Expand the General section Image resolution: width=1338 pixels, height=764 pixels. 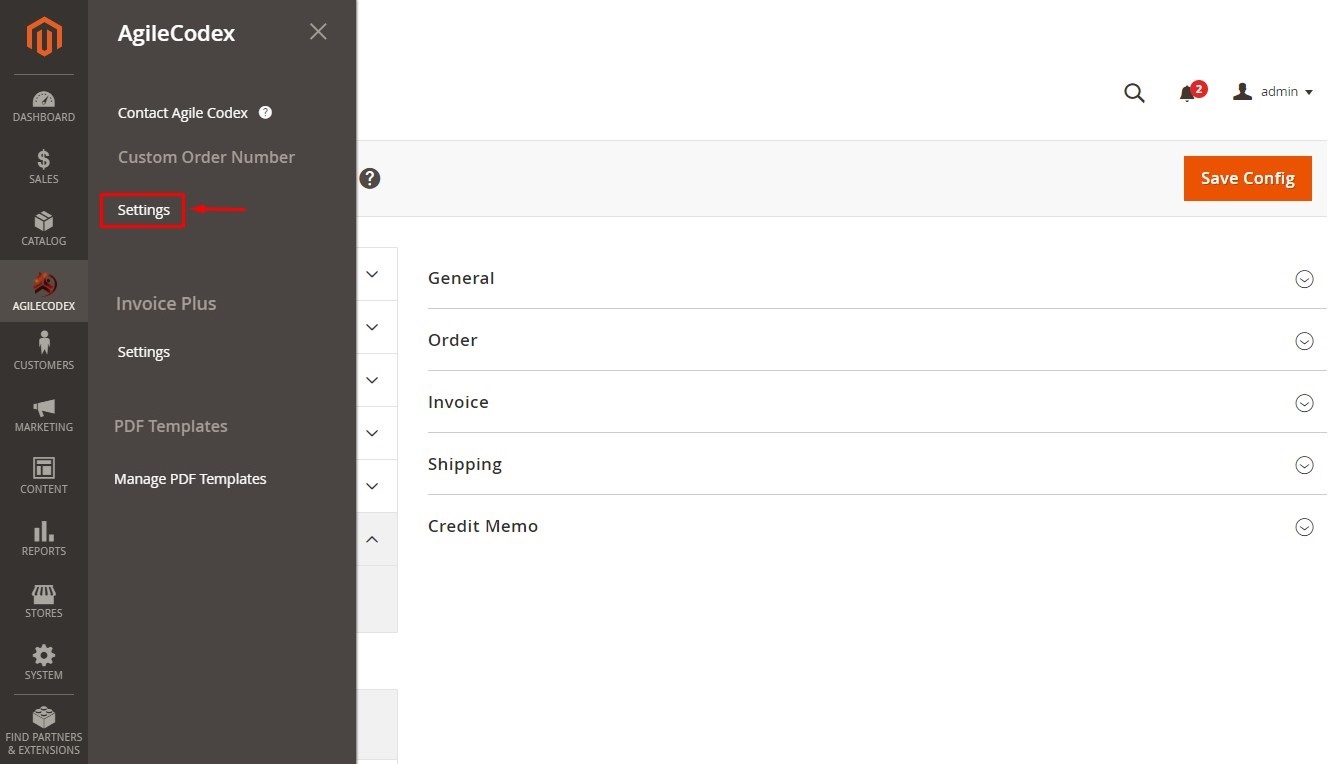pyautogui.click(x=877, y=278)
